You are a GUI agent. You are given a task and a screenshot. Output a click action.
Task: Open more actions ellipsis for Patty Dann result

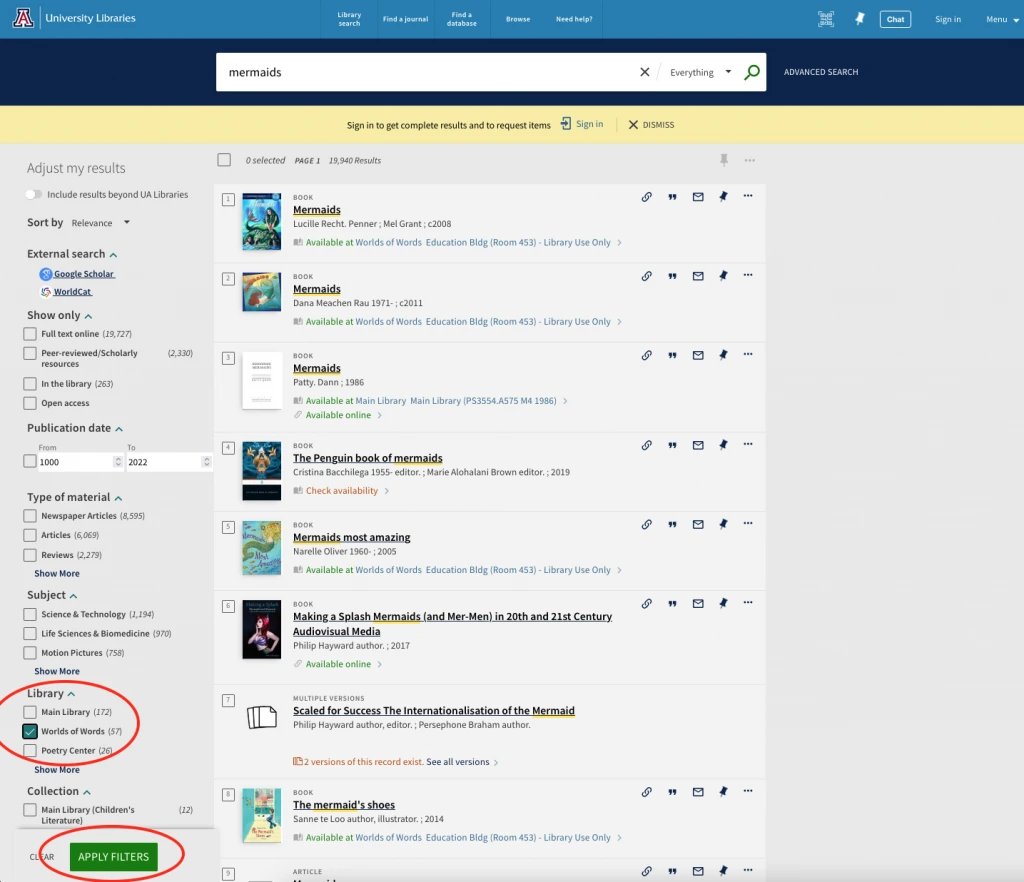(748, 355)
